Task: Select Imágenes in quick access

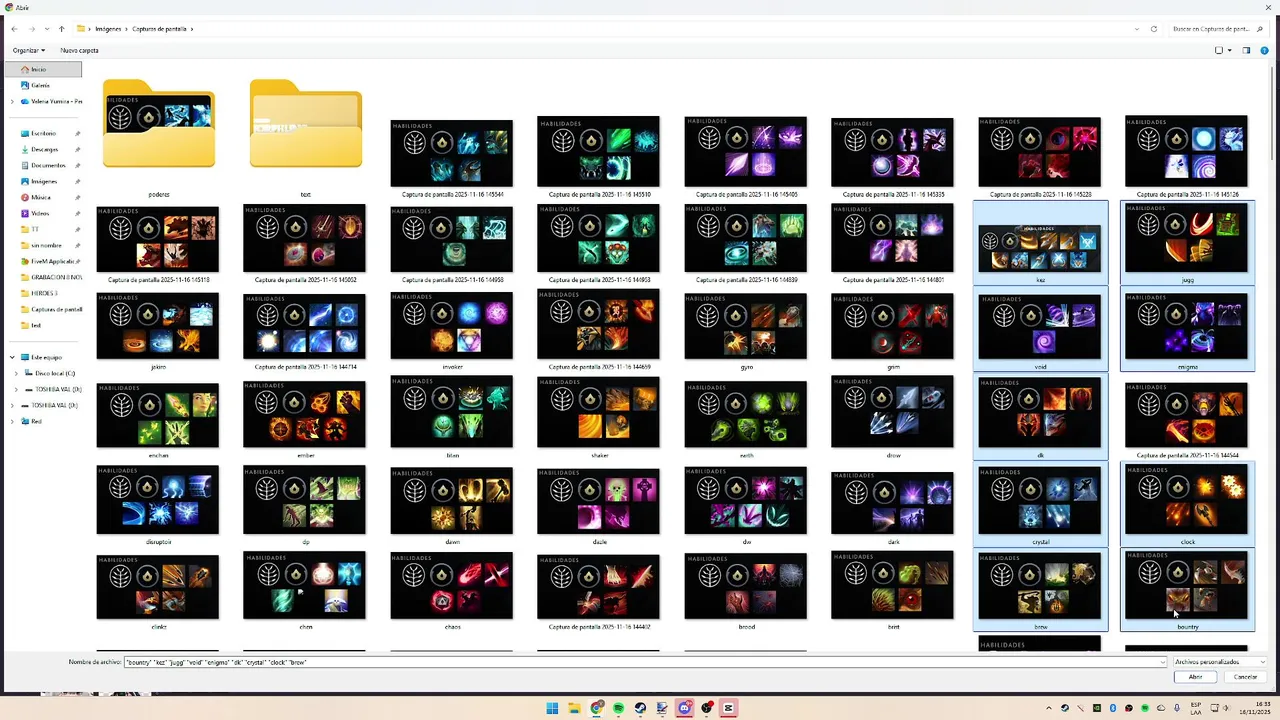Action: (x=43, y=181)
